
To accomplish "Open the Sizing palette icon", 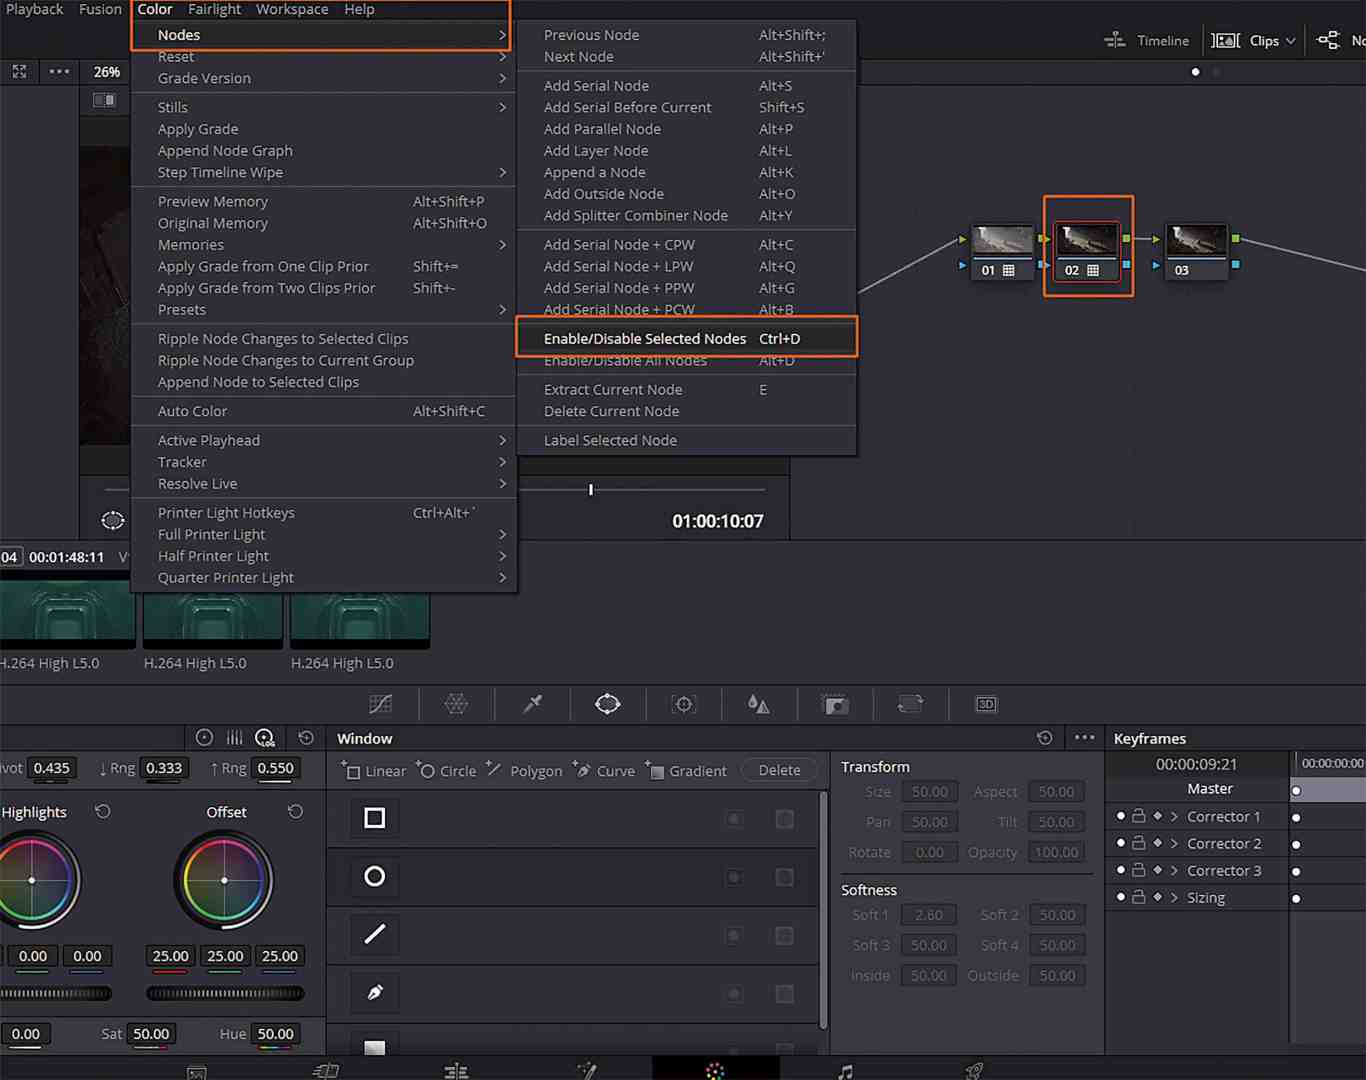I will tap(910, 704).
